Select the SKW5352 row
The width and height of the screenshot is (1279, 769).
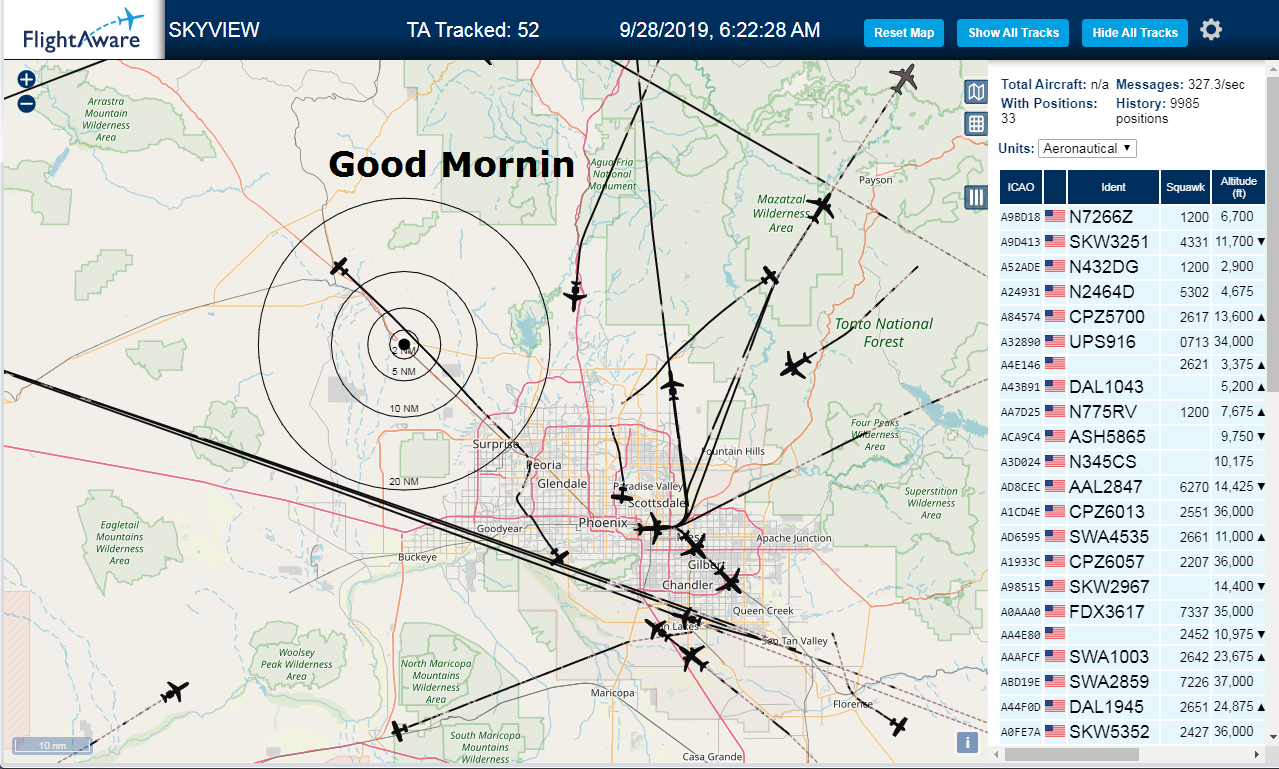pyautogui.click(x=1133, y=732)
